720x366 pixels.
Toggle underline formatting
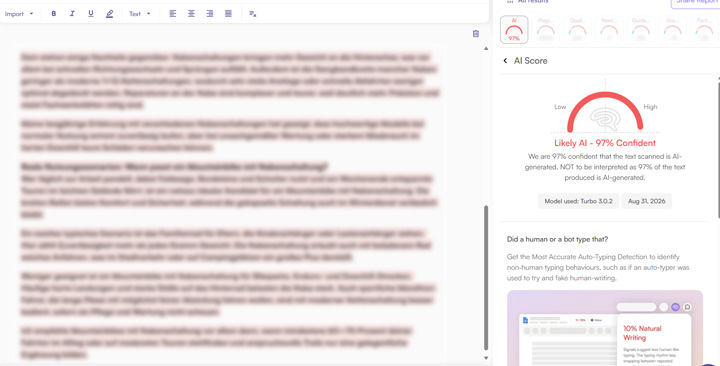point(90,14)
